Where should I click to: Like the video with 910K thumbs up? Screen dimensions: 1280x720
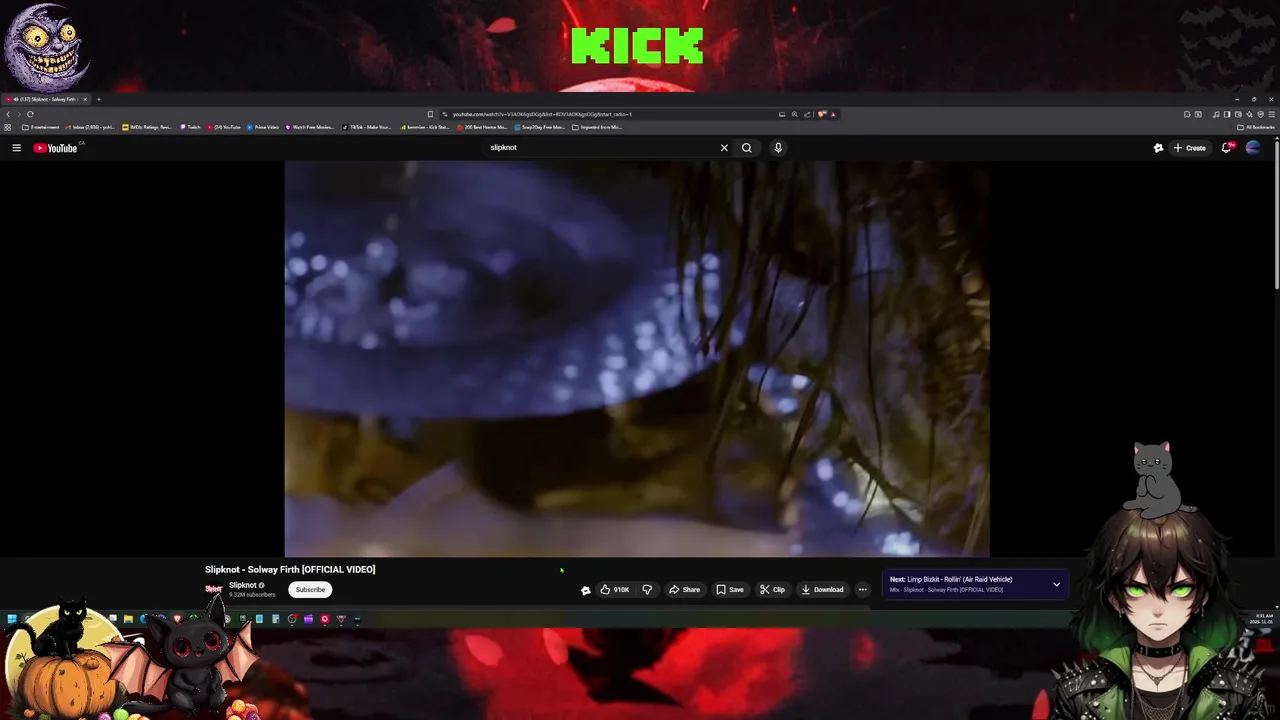coord(614,589)
